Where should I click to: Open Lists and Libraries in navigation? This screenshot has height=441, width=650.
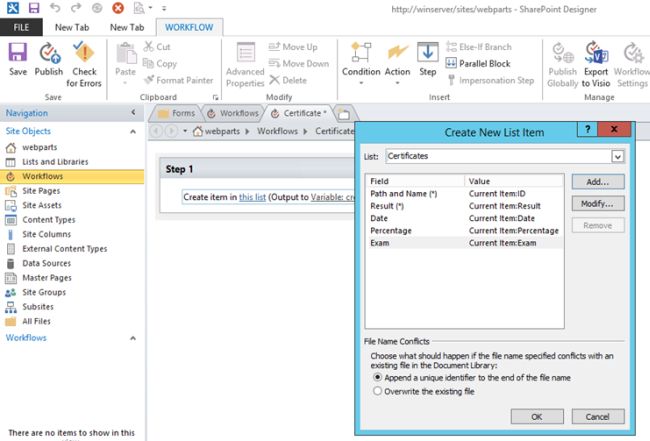[55, 162]
